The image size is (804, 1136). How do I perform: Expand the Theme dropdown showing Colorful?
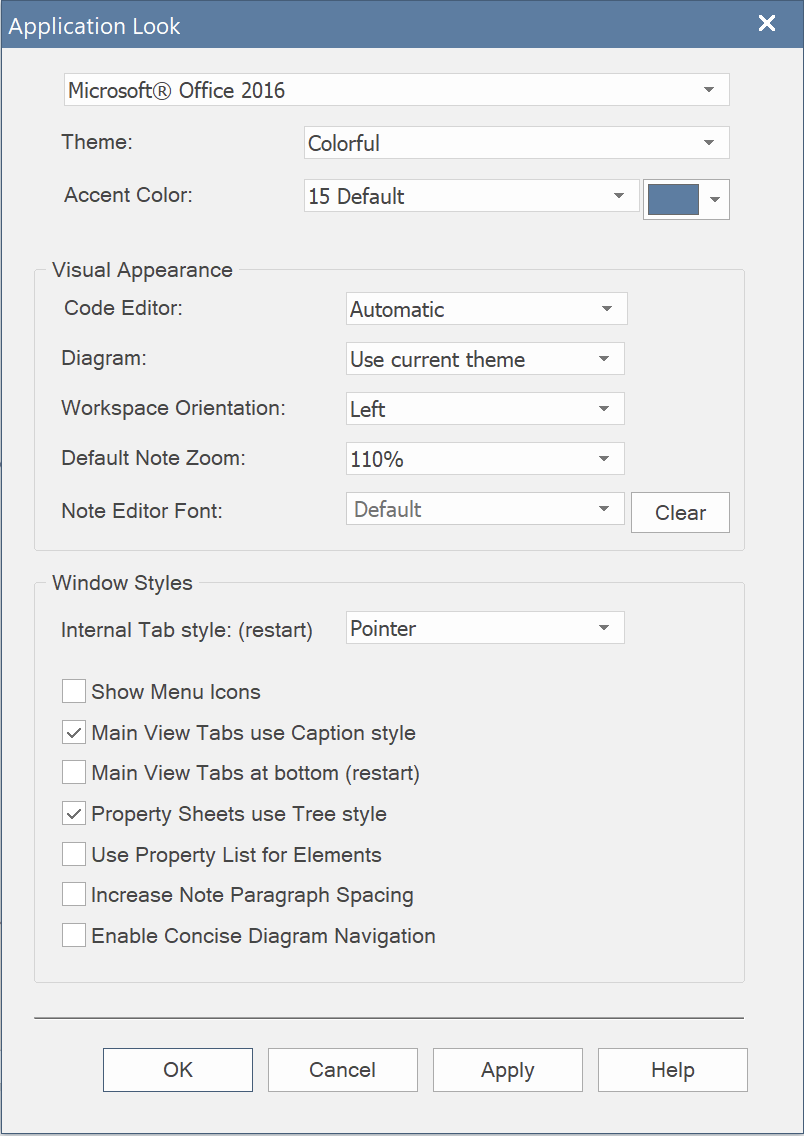pyautogui.click(x=516, y=143)
